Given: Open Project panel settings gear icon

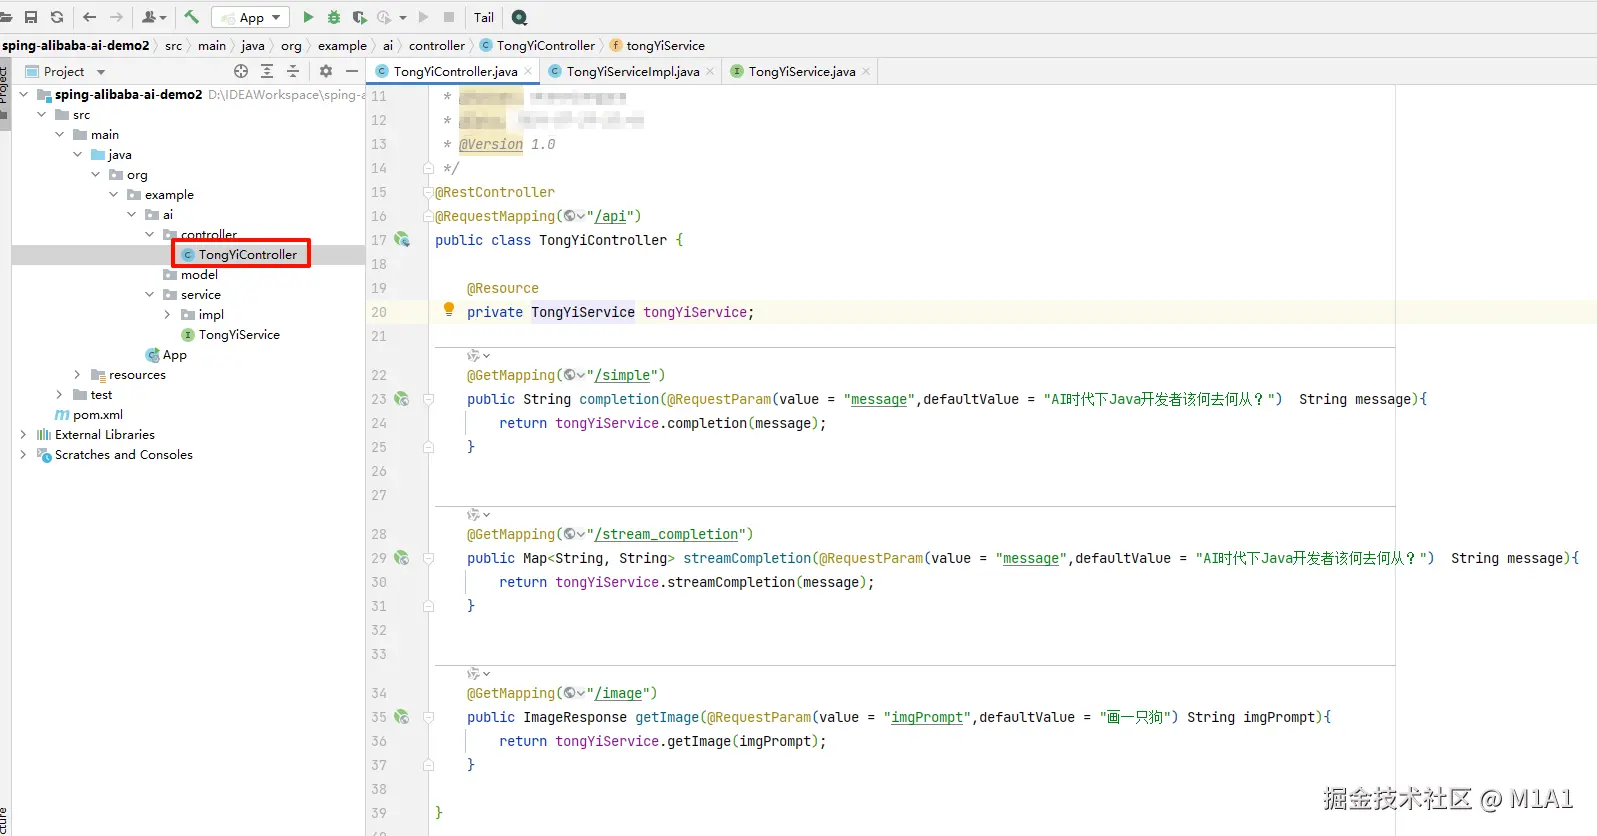Looking at the screenshot, I should [325, 71].
